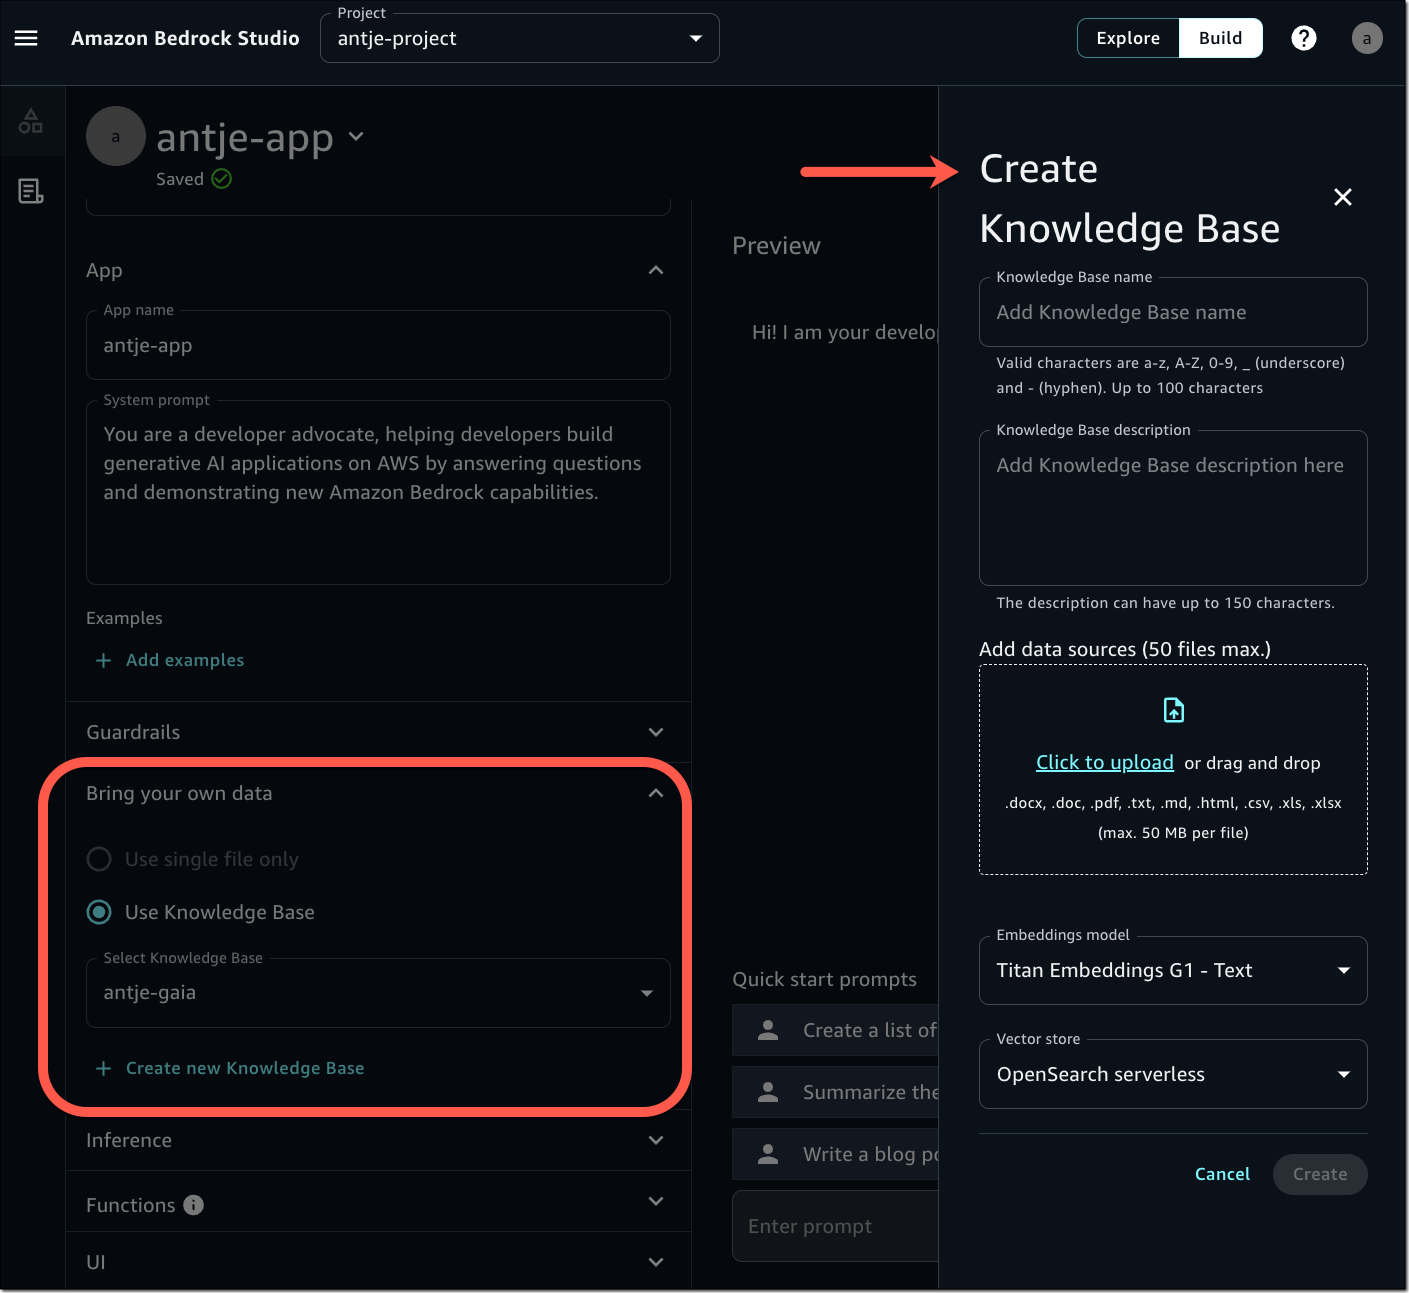The height and width of the screenshot is (1293, 1409).
Task: Open the user account avatar menu
Action: pyautogui.click(x=1367, y=38)
